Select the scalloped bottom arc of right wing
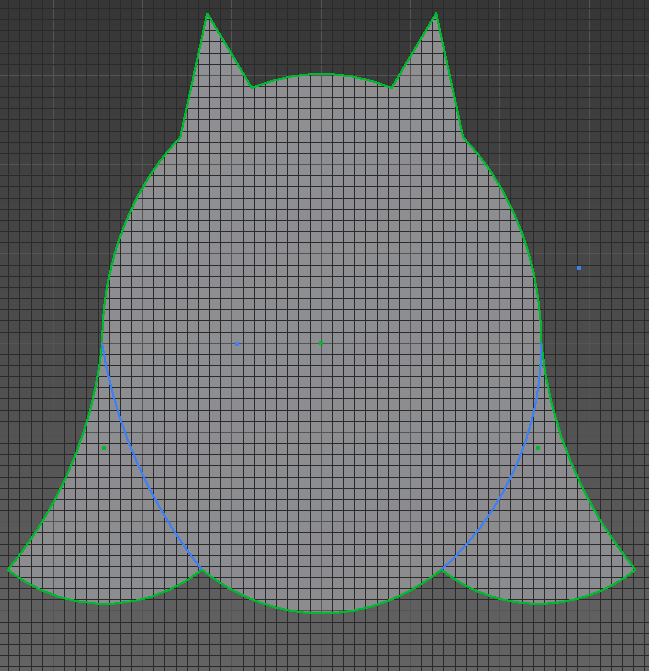Image resolution: width=649 pixels, height=671 pixels. pyautogui.click(x=538, y=603)
